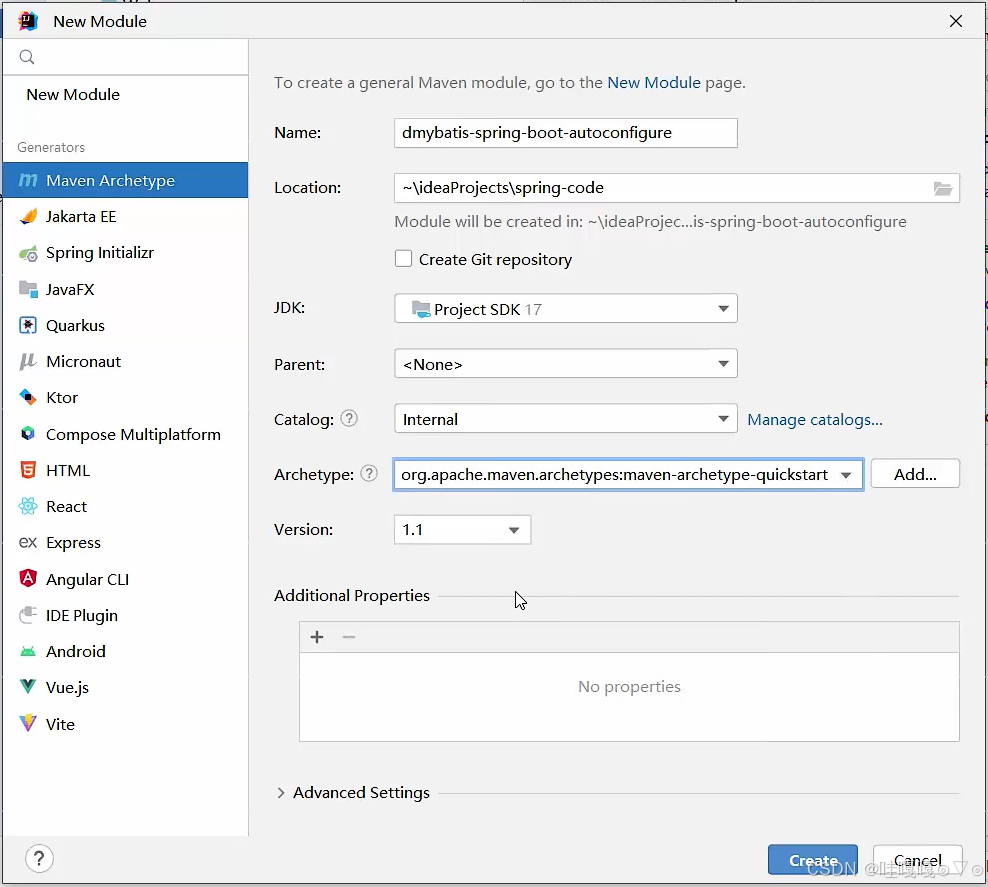Select Angular CLI generator

coord(125,579)
